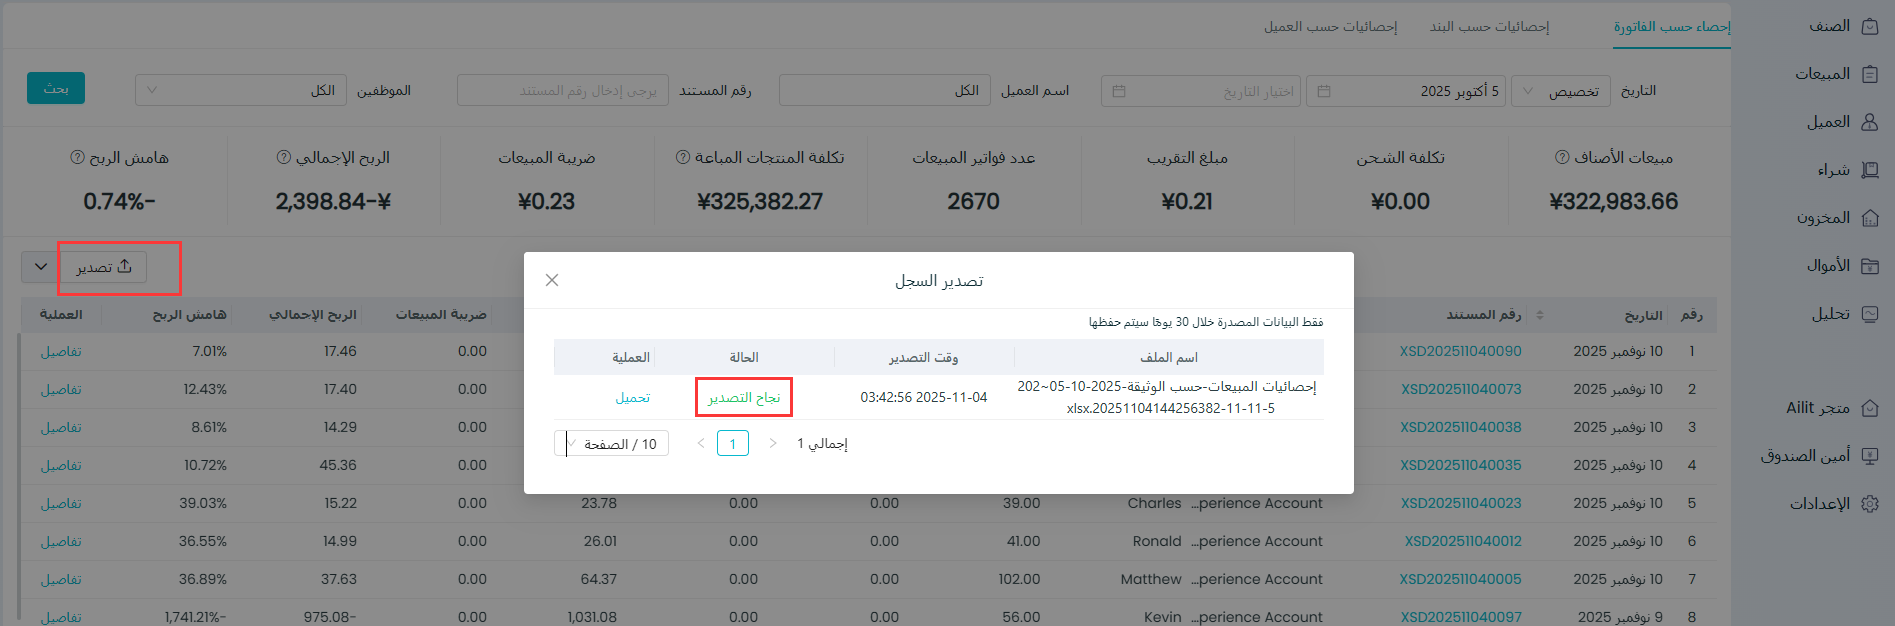The width and height of the screenshot is (1895, 626).
Task: Open the Customer section icon in the sidebar
Action: click(x=1869, y=122)
